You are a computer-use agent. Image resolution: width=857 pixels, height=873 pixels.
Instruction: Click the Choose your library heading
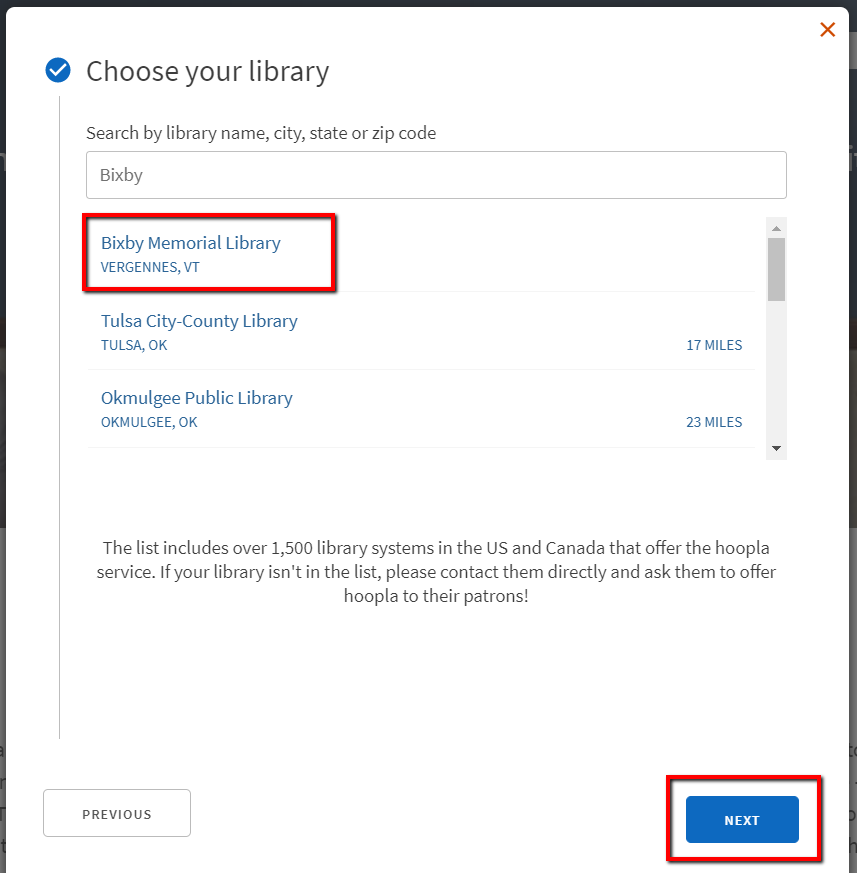point(207,71)
